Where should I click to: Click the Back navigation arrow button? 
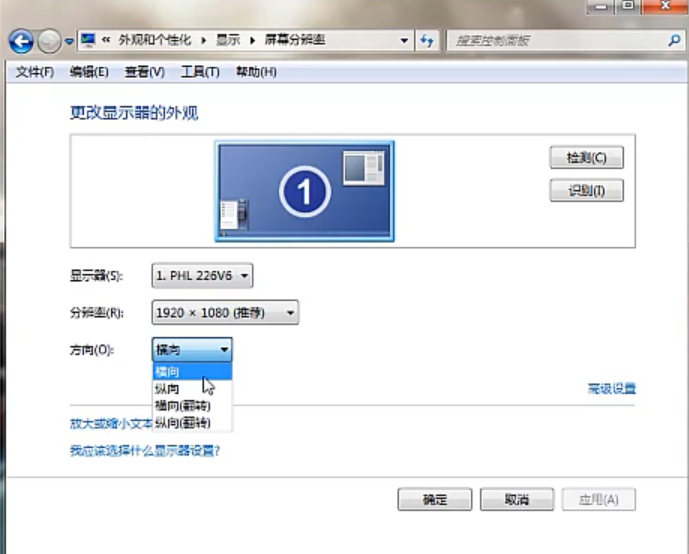coord(21,41)
